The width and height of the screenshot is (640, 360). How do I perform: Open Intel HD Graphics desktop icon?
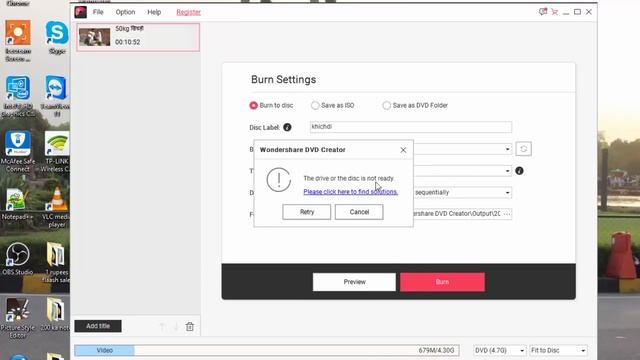click(18, 96)
